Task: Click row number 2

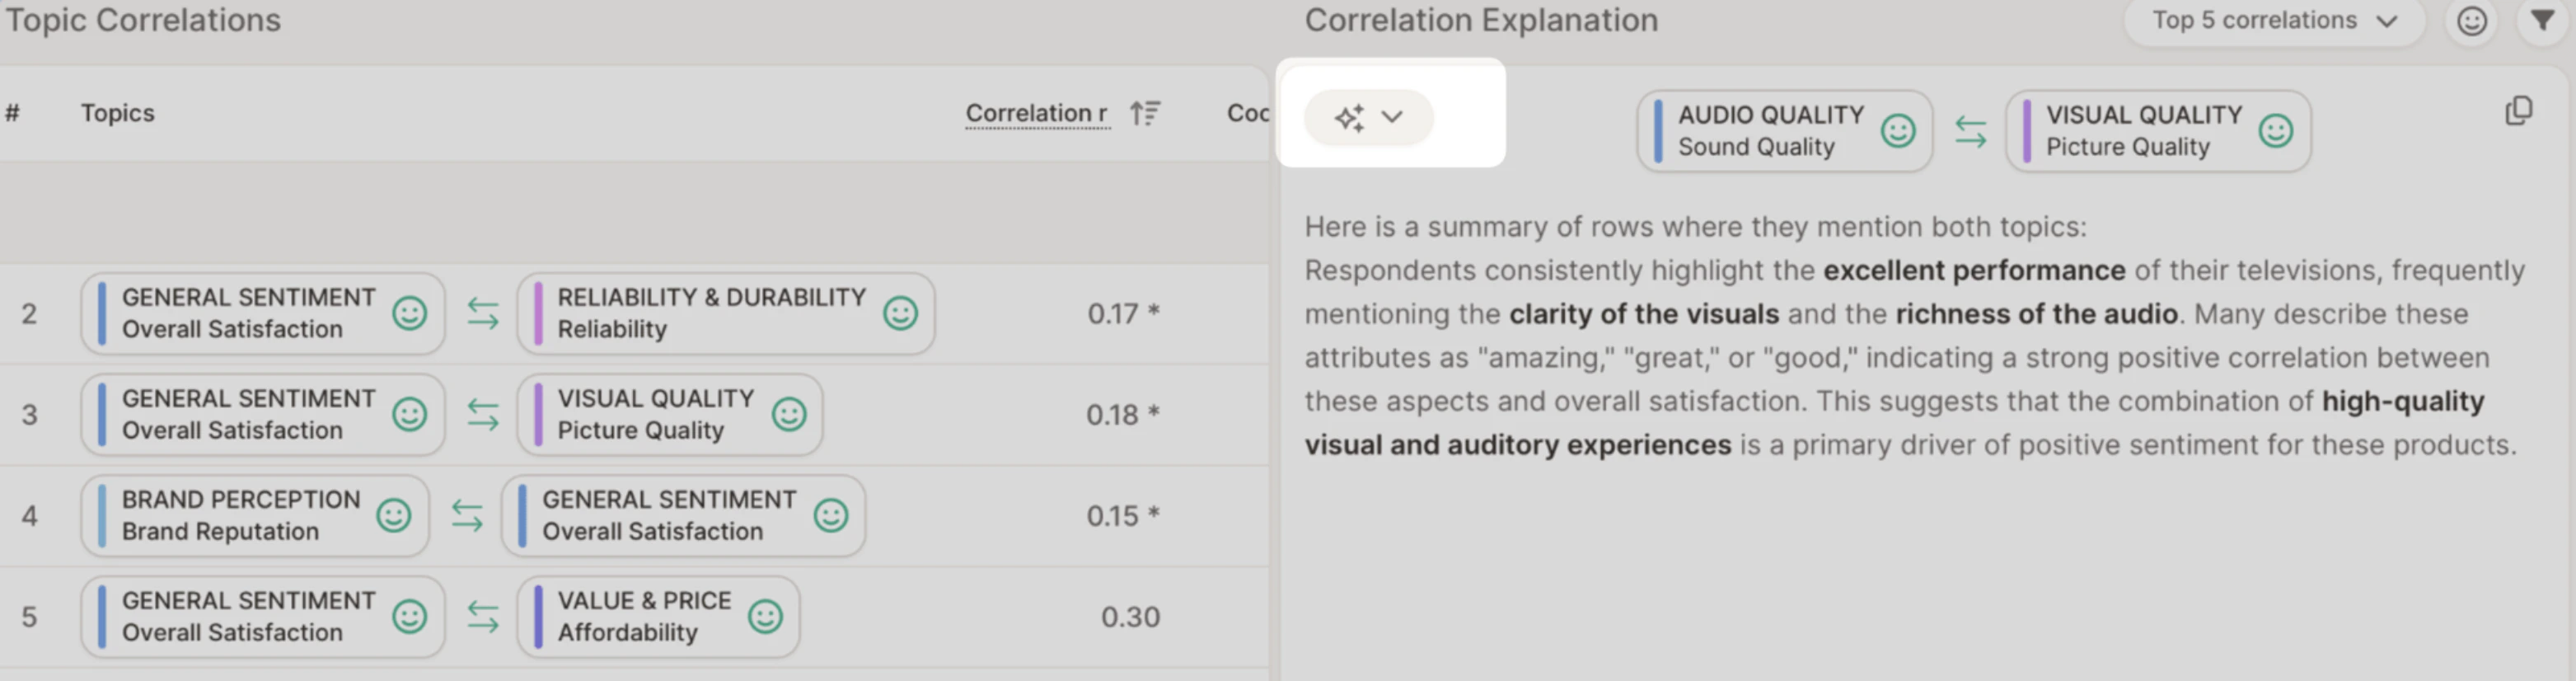Action: (x=29, y=314)
